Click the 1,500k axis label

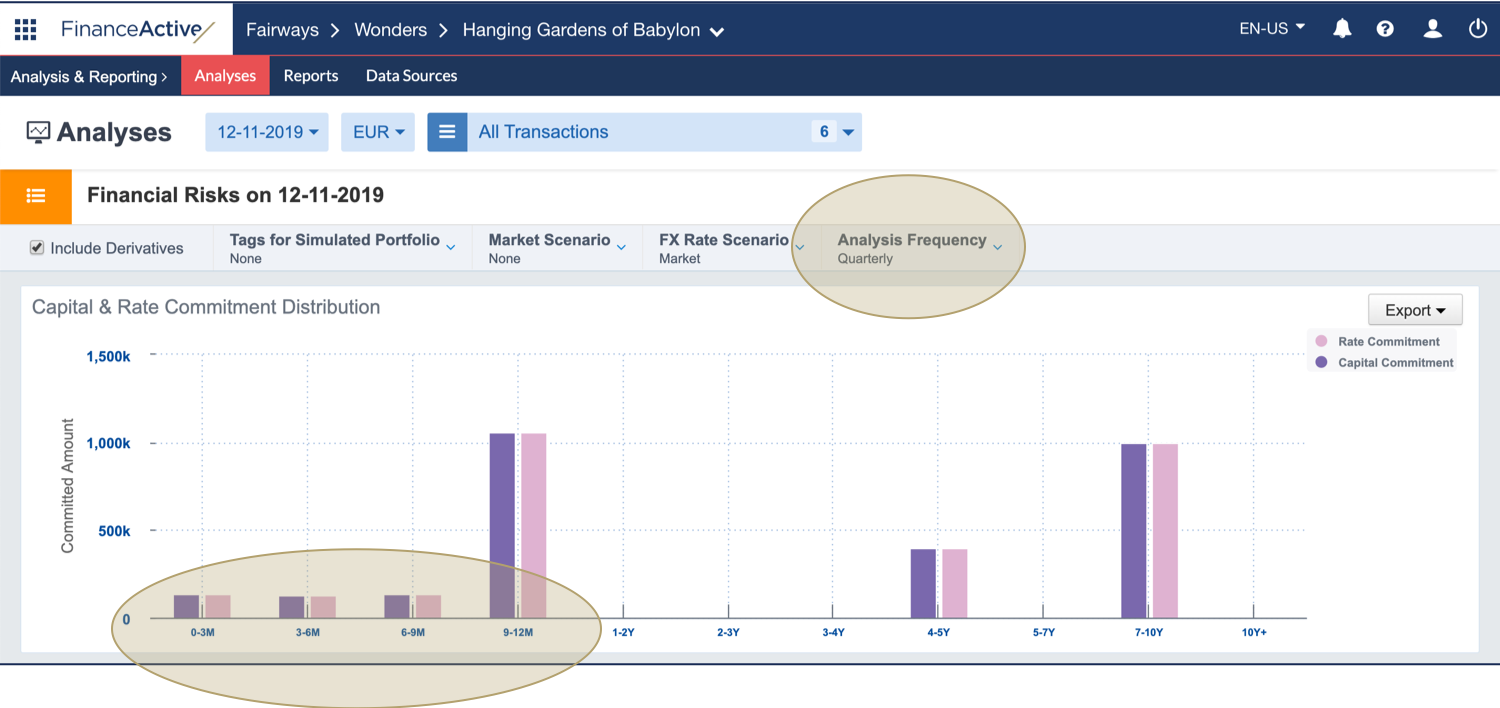108,356
